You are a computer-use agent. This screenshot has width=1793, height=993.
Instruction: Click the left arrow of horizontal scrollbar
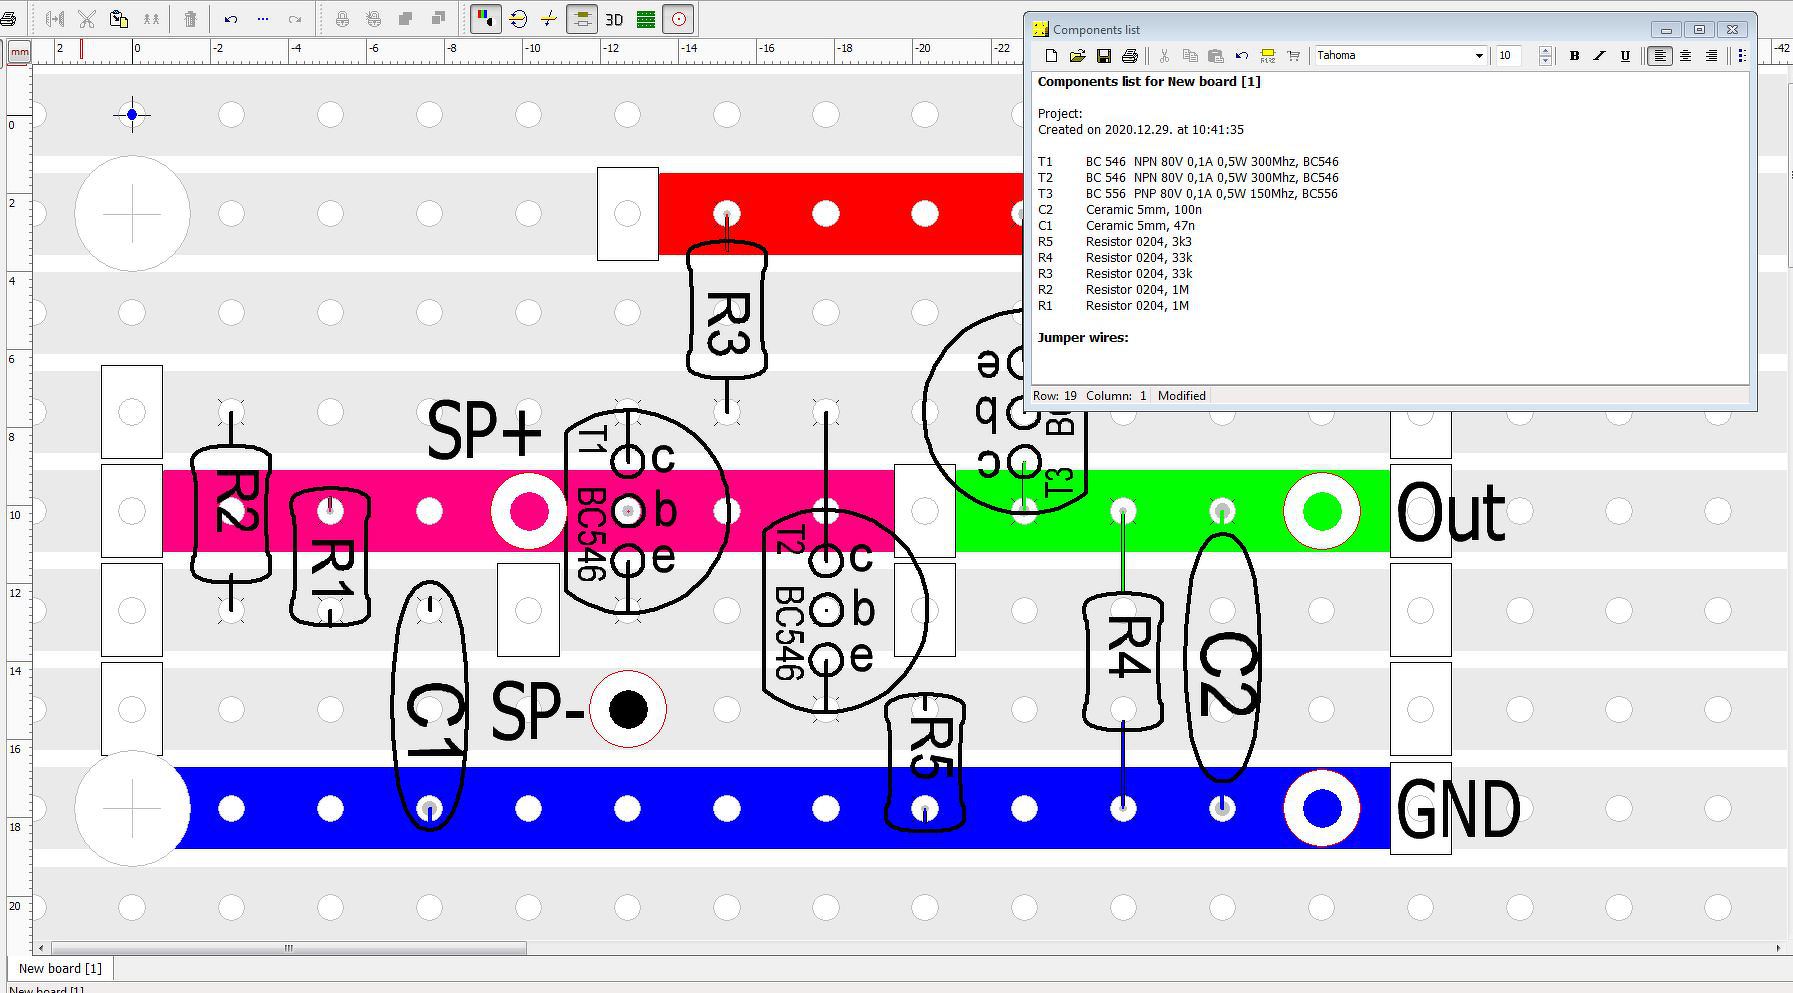40,948
